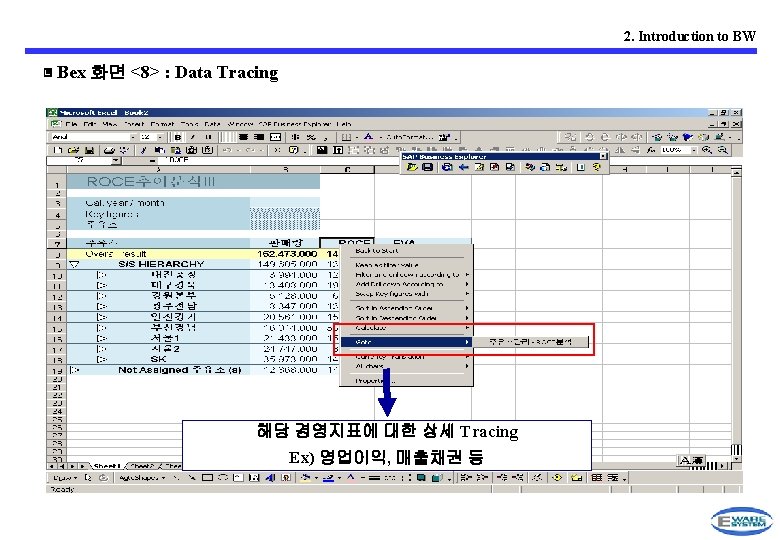The width and height of the screenshot is (780, 540).
Task: Toggle Bold formatting in Excel toolbar
Action: (x=178, y=137)
